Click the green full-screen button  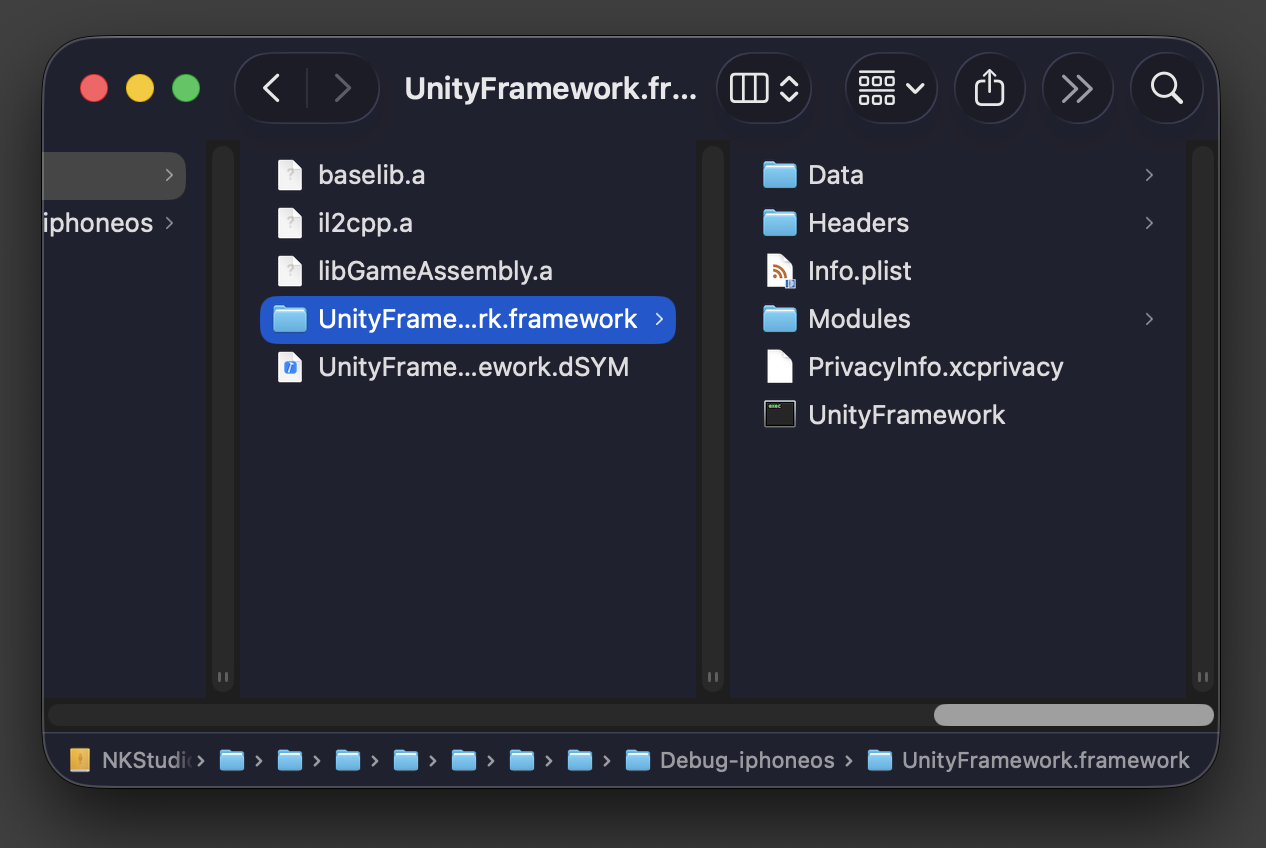coord(186,89)
